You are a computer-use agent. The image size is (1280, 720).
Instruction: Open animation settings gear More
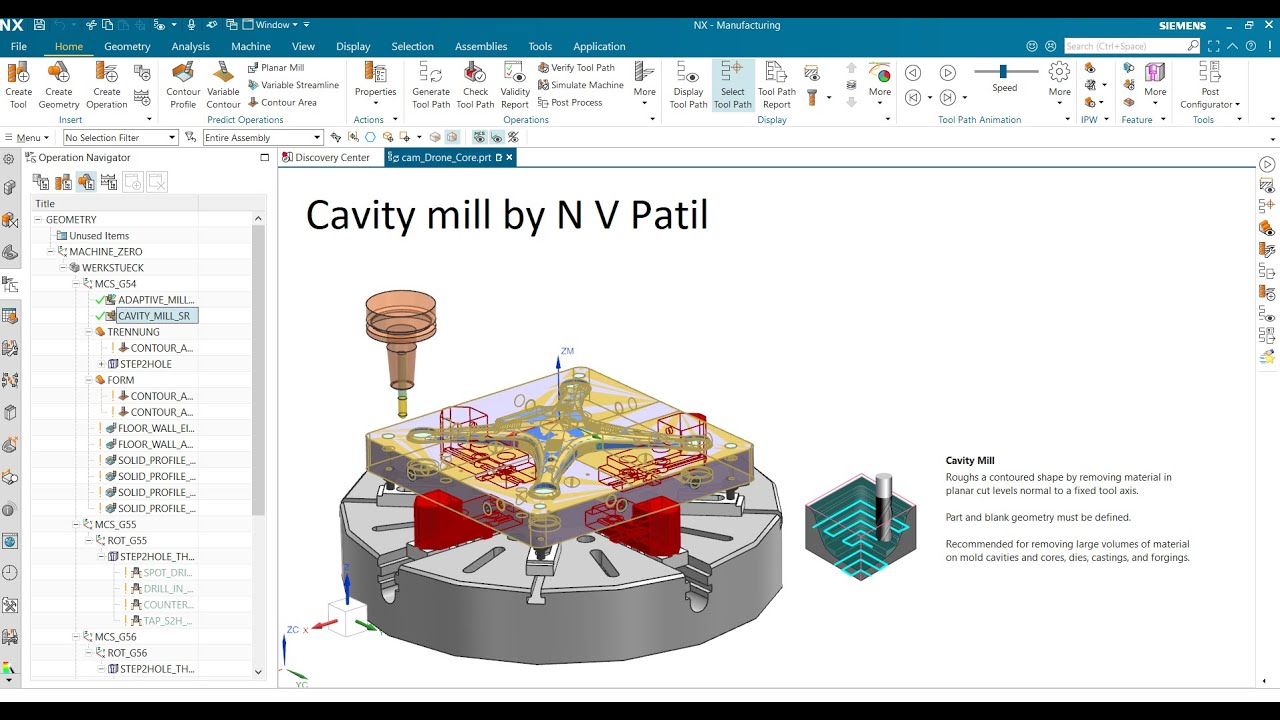pyautogui.click(x=1059, y=80)
